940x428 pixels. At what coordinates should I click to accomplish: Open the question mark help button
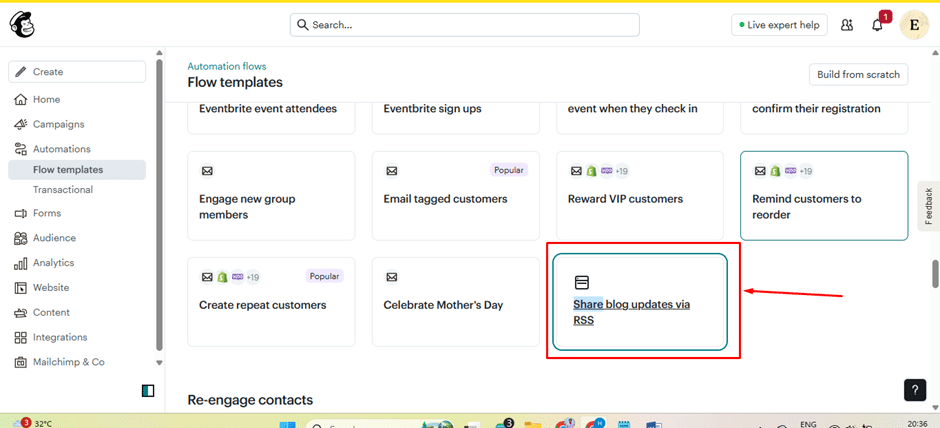(x=915, y=390)
